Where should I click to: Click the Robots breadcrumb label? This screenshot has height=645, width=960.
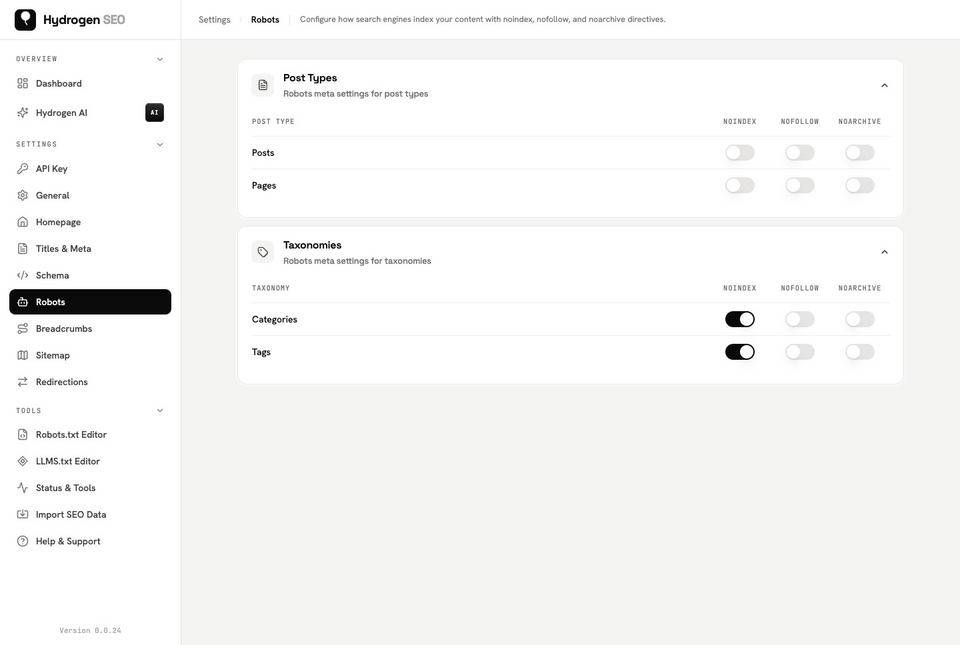[265, 20]
